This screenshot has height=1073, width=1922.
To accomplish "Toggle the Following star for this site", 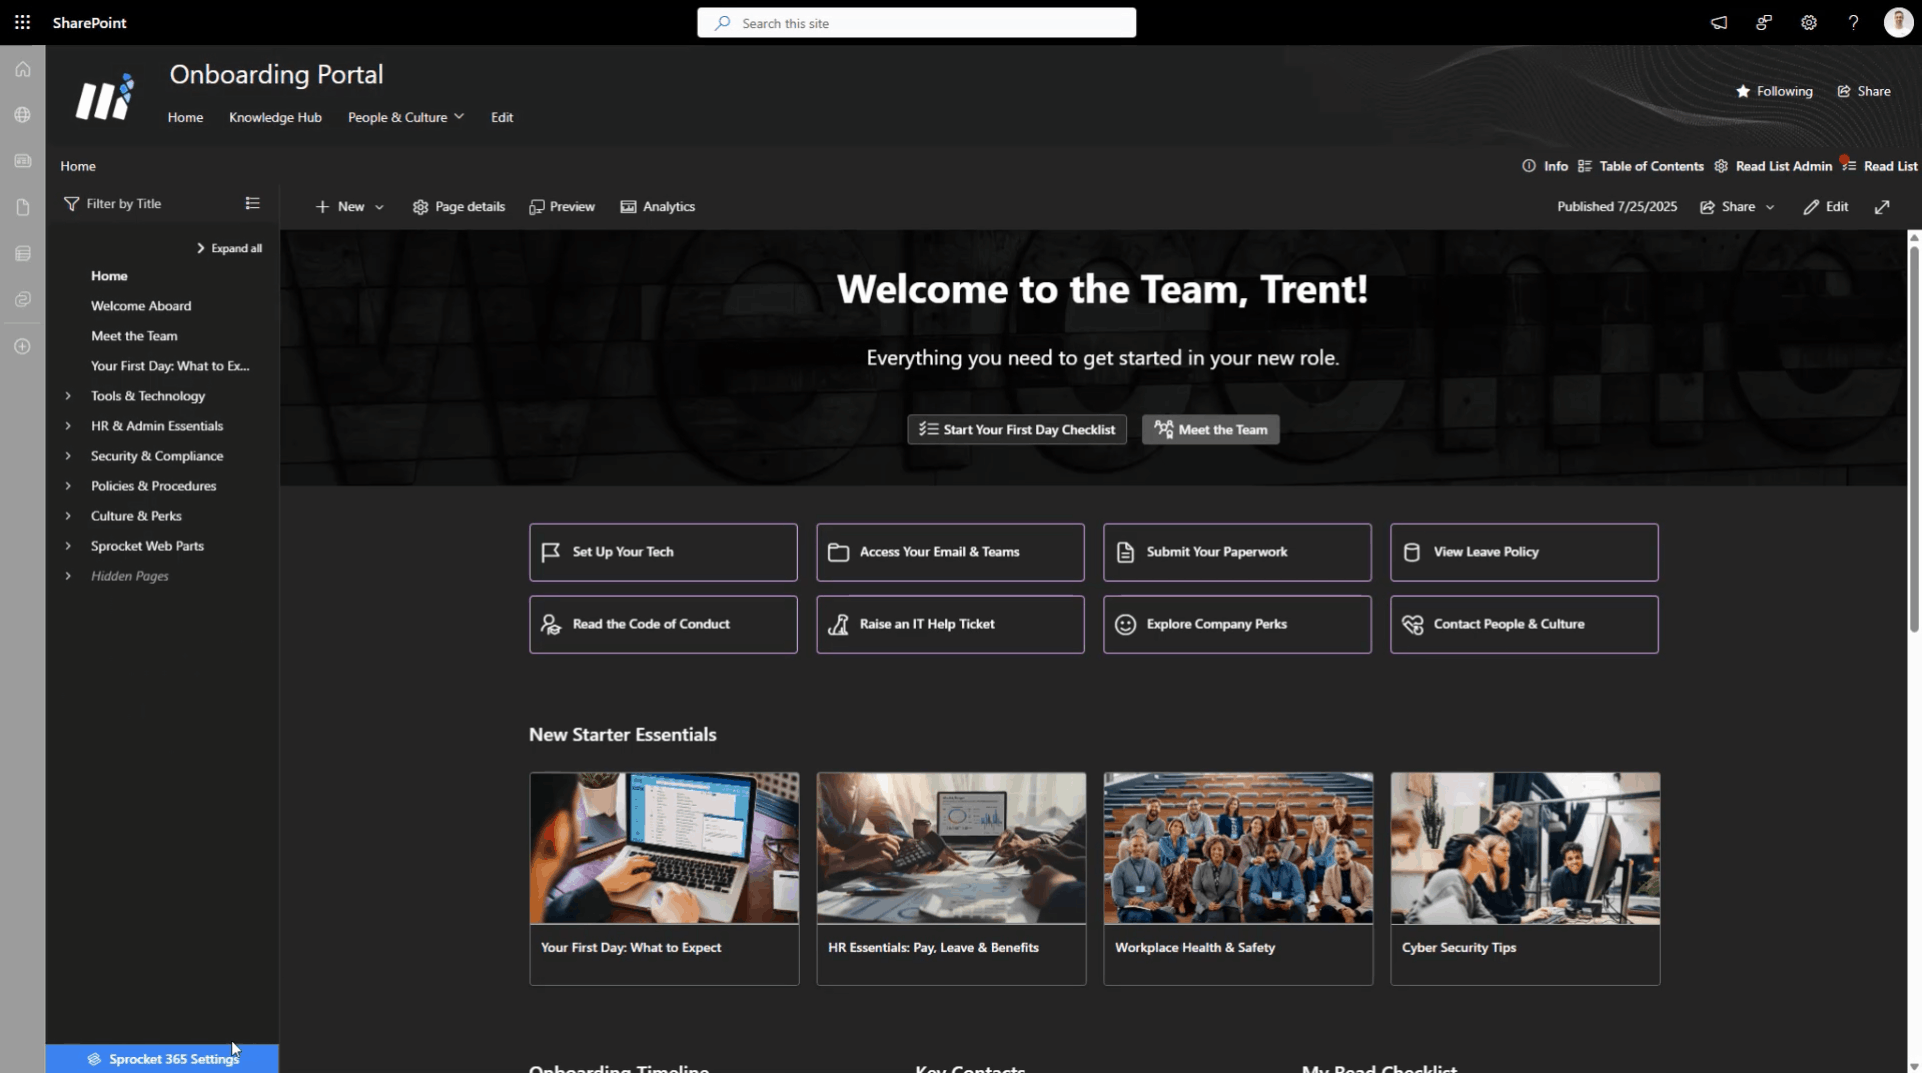I will 1774,91.
